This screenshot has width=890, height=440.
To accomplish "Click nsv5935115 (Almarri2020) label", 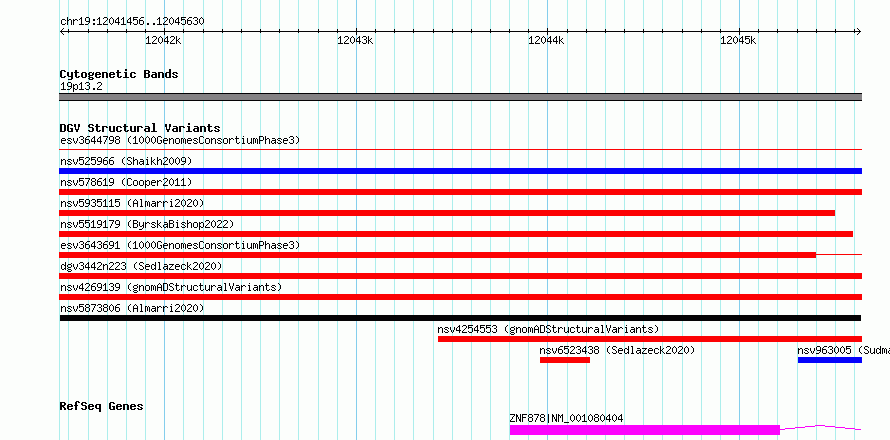I will pyautogui.click(x=132, y=203).
